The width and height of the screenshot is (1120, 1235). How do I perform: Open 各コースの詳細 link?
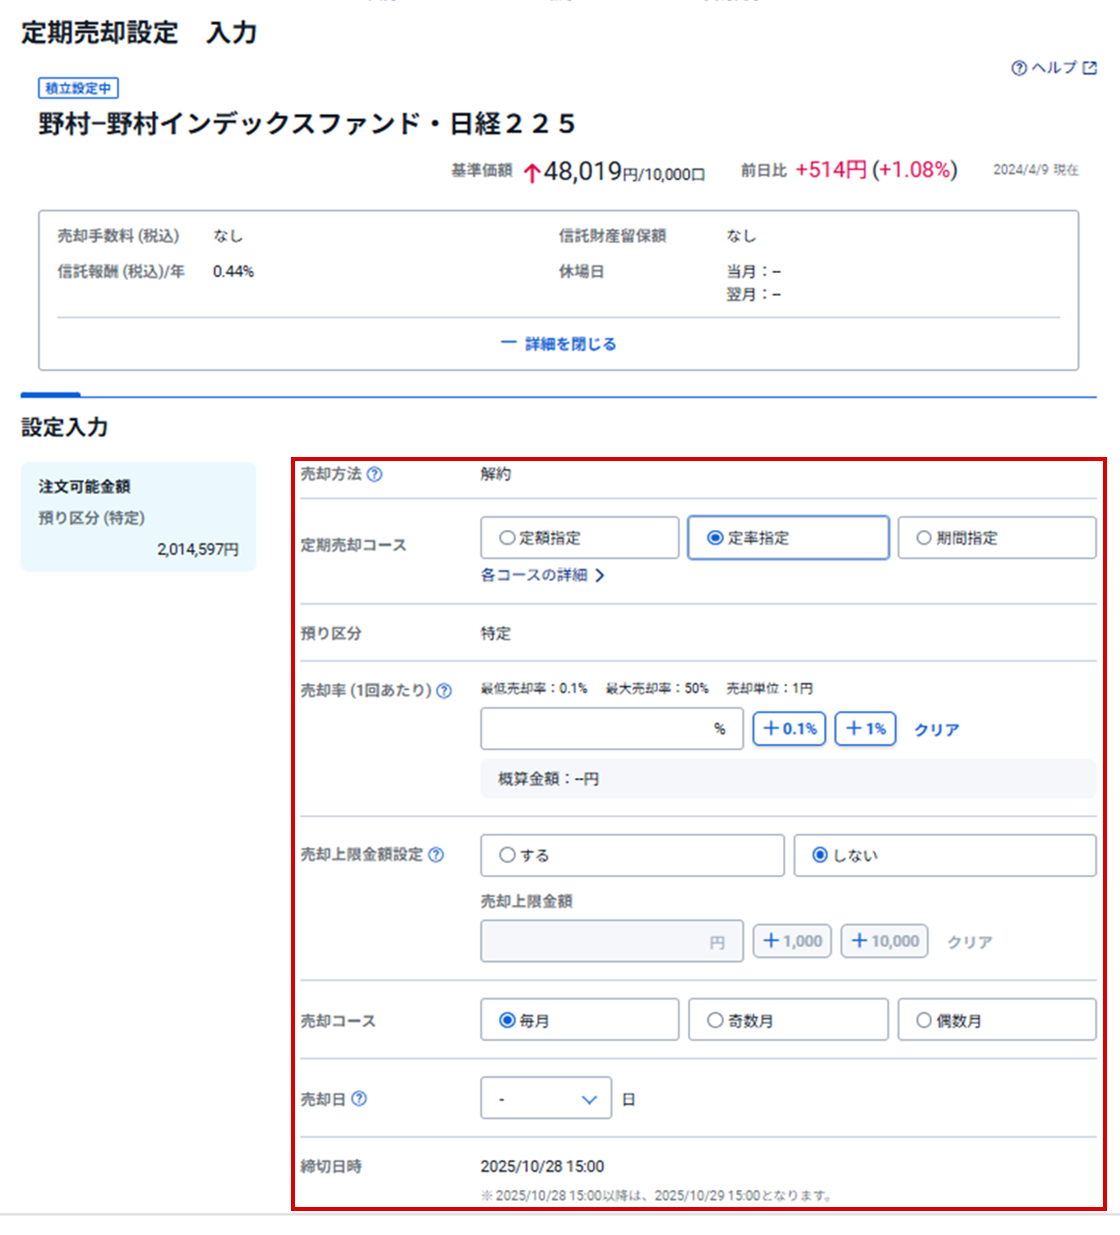pyautogui.click(x=542, y=575)
